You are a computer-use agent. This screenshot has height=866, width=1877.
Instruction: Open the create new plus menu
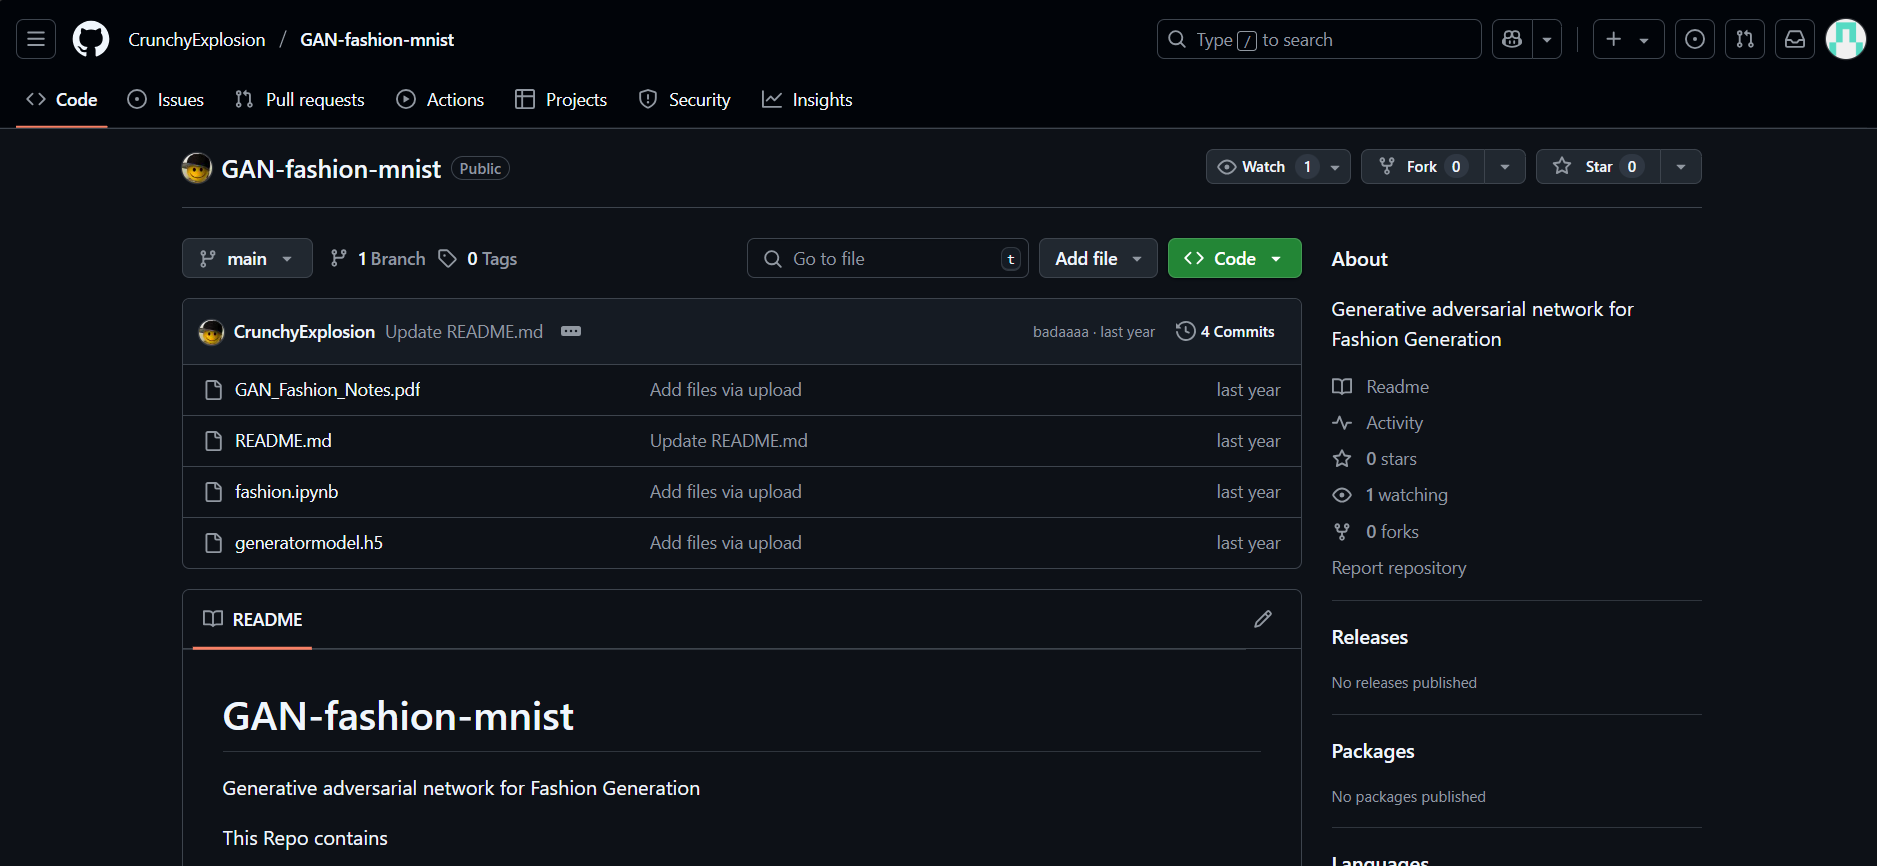pyautogui.click(x=1628, y=40)
